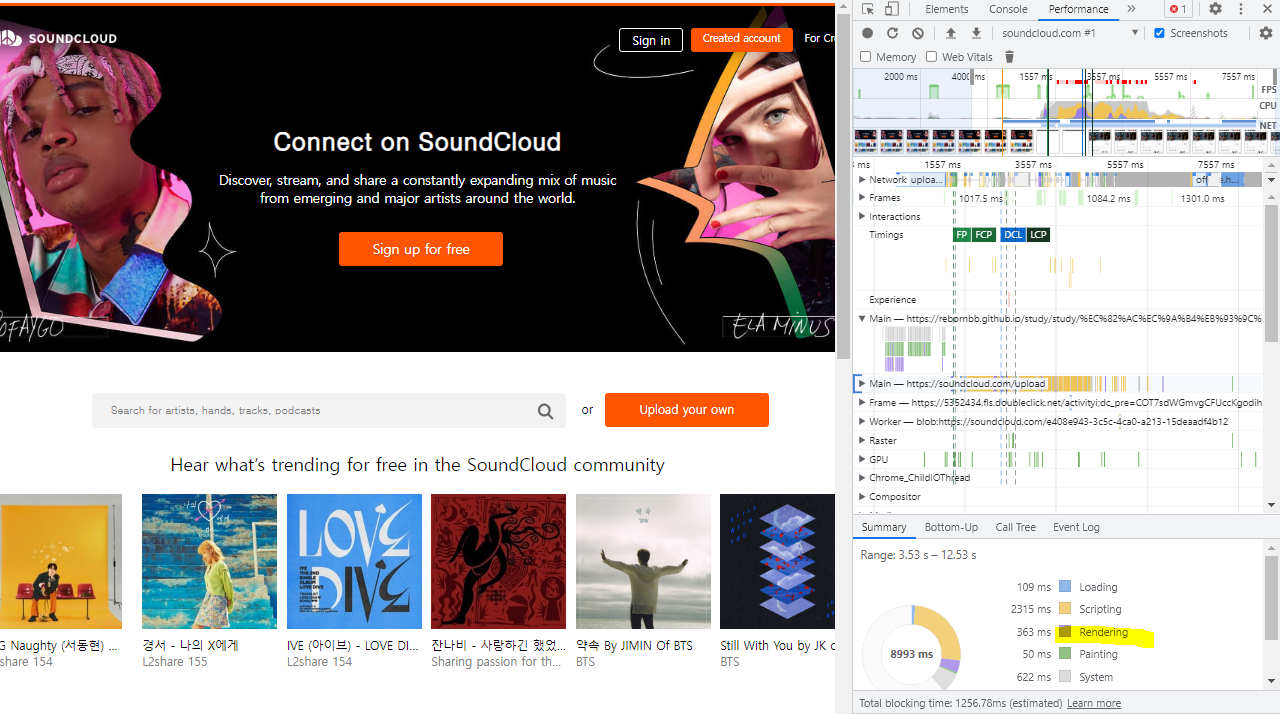1280x714 pixels.
Task: Open the soundcloud.com #1 recording dropdown
Action: click(1069, 33)
